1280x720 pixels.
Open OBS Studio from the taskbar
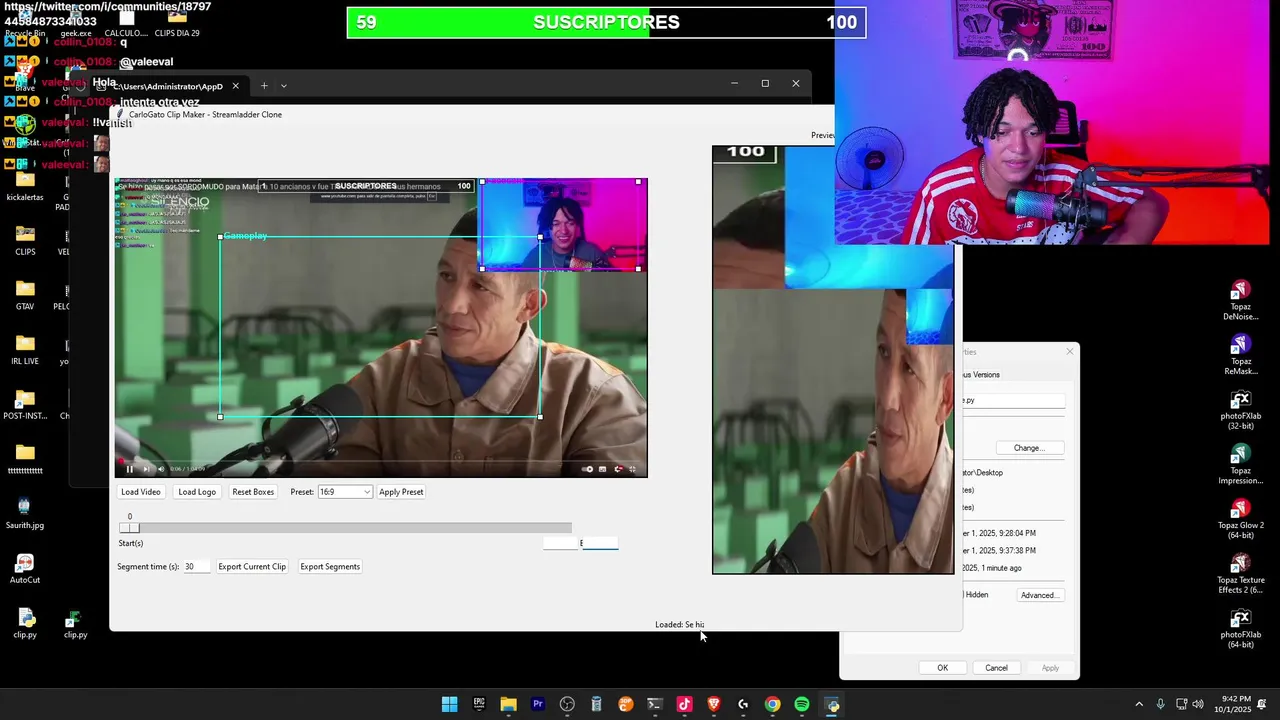(x=567, y=704)
